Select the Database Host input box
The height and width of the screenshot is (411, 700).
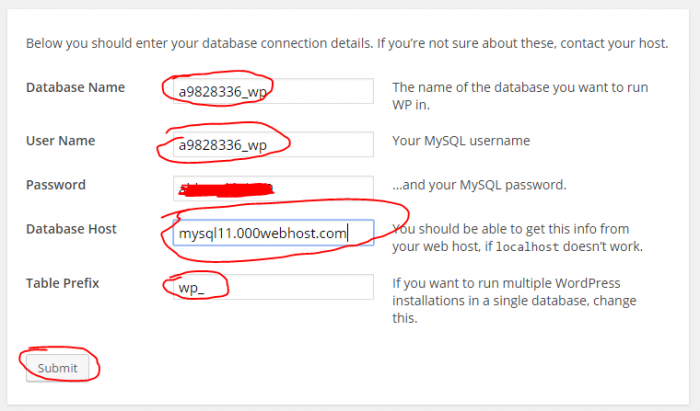(268, 233)
